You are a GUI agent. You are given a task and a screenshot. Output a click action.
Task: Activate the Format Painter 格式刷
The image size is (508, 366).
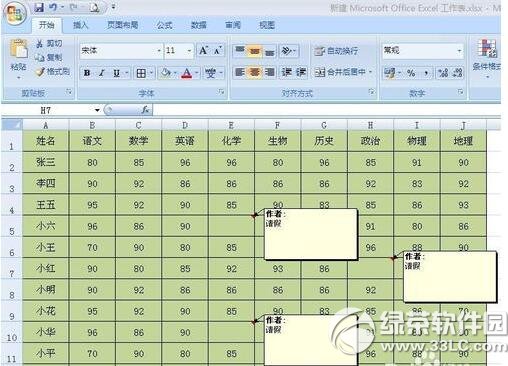click(53, 71)
